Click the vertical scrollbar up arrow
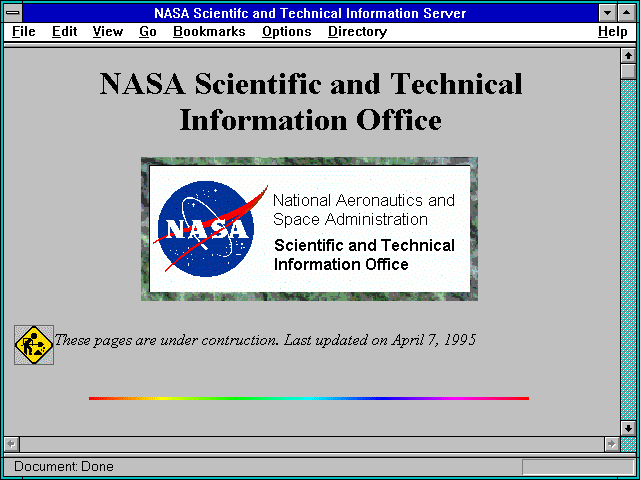This screenshot has height=480, width=640. [628, 56]
